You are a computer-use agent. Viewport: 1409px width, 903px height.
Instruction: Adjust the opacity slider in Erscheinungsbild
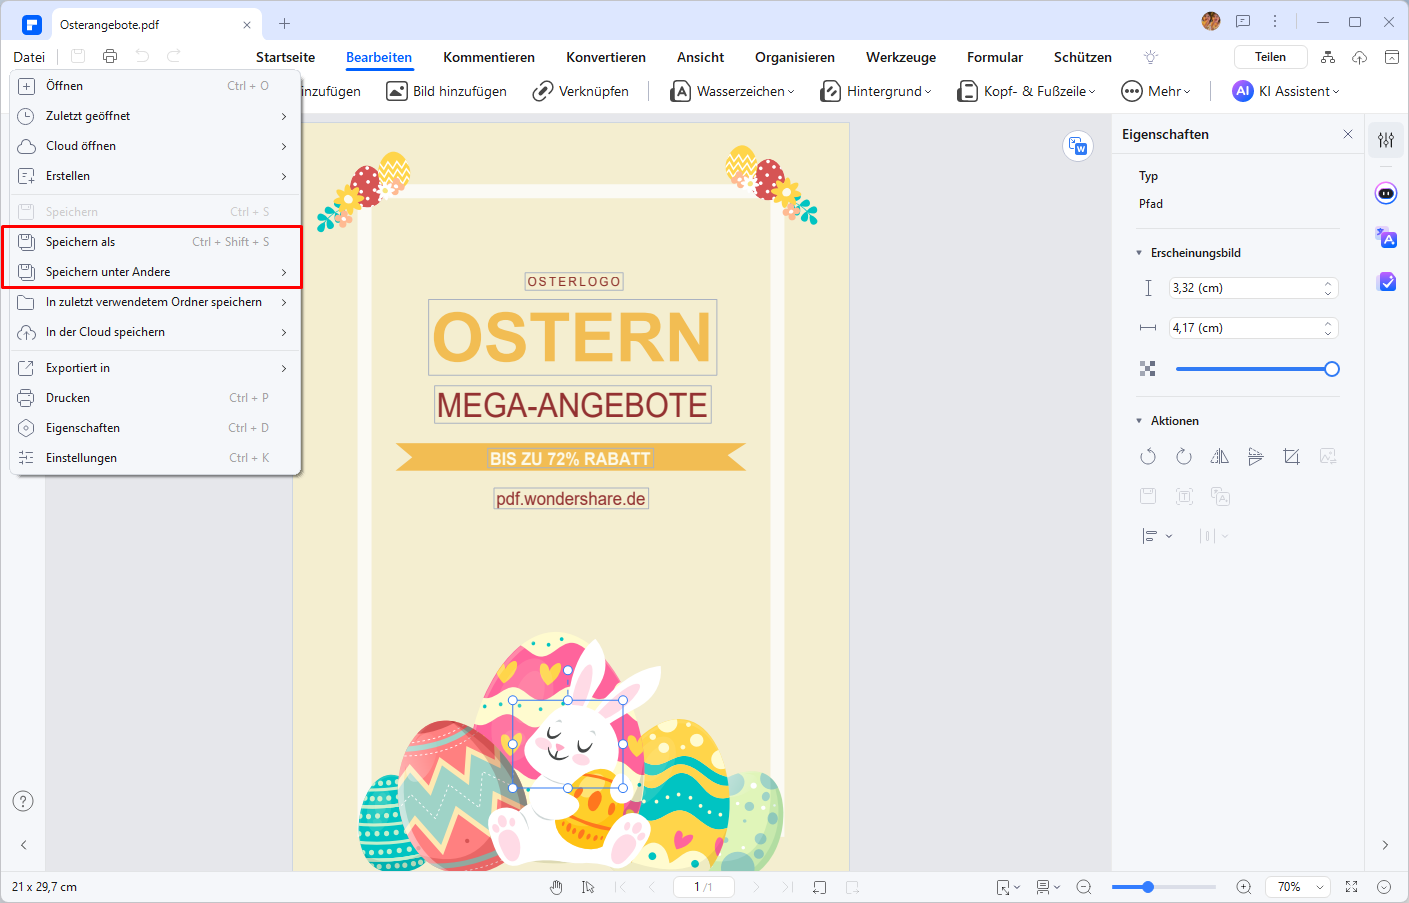click(1257, 369)
